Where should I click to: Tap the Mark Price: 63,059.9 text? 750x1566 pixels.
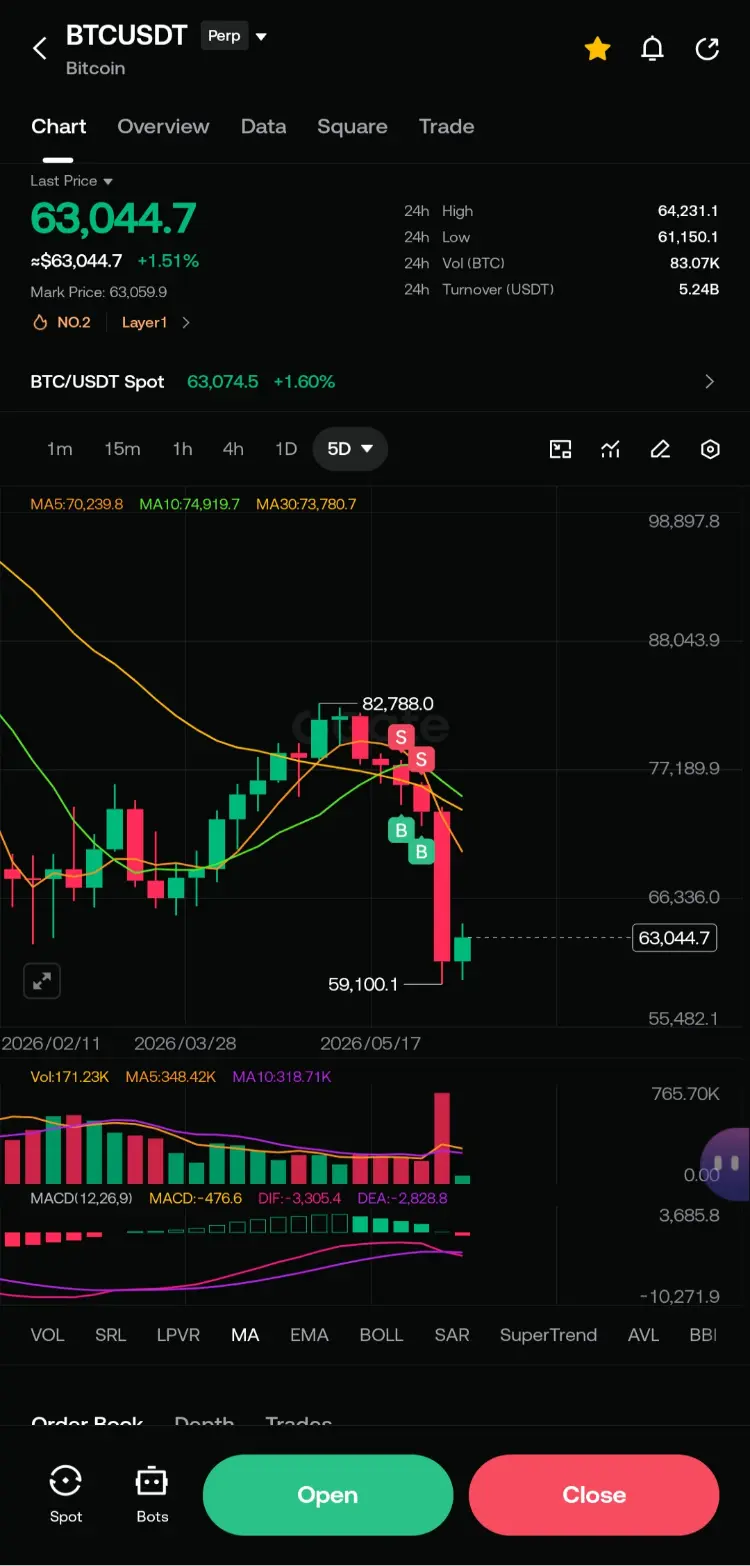pos(99,292)
